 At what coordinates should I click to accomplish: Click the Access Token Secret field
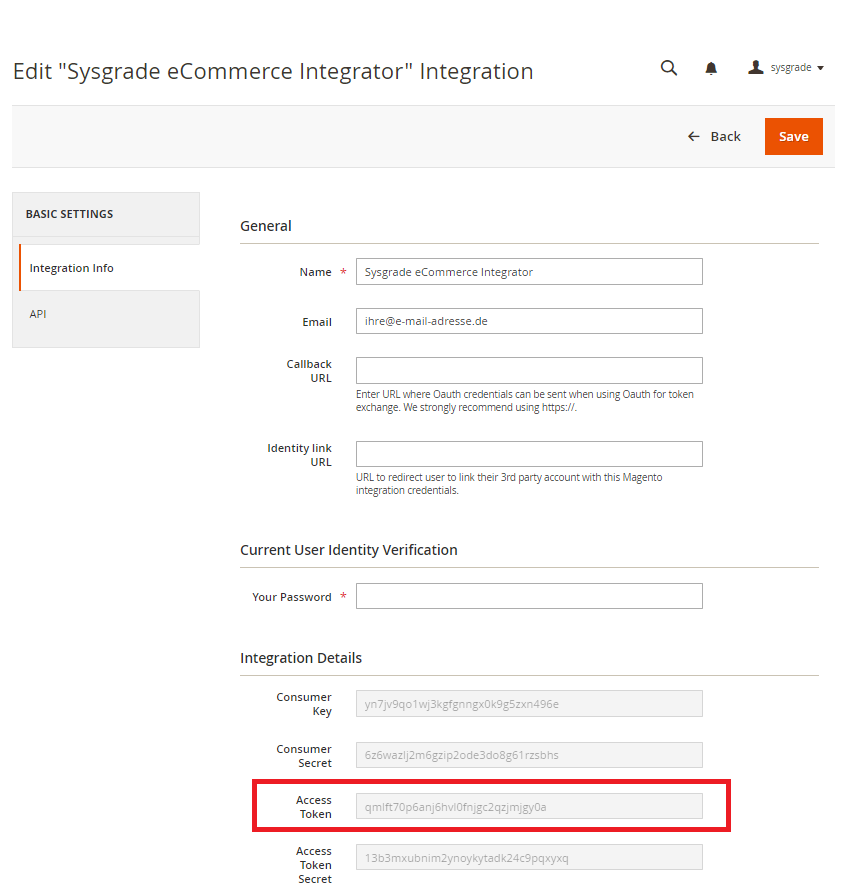pyautogui.click(x=529, y=857)
